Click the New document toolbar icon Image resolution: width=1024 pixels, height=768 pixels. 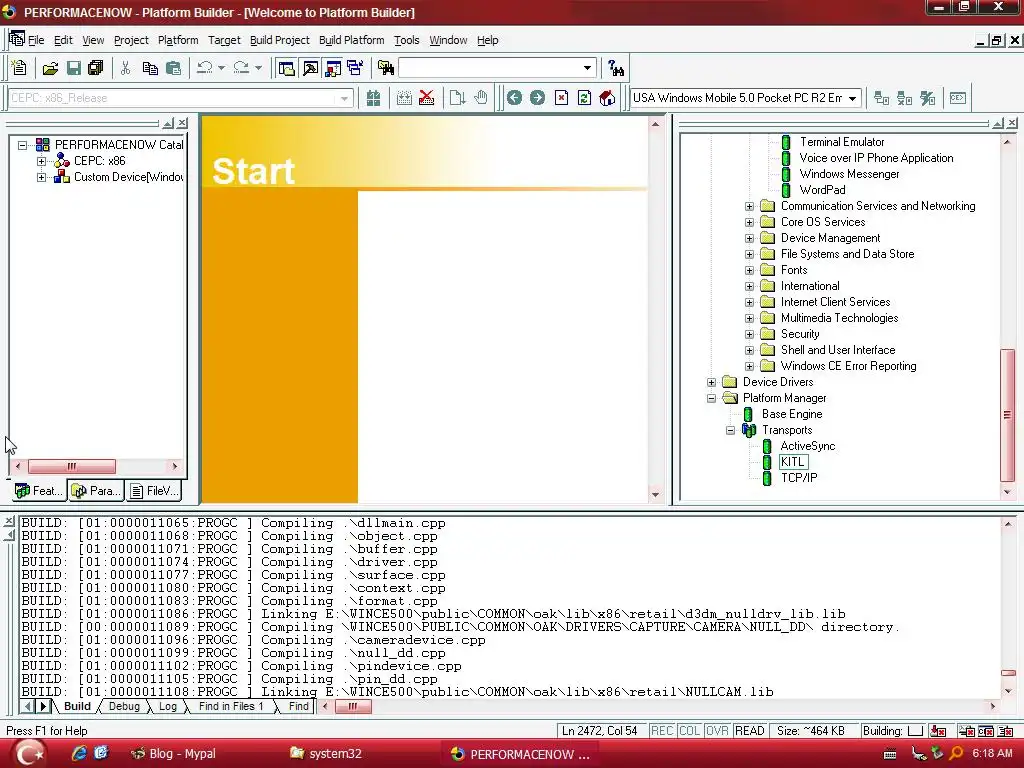pos(20,68)
